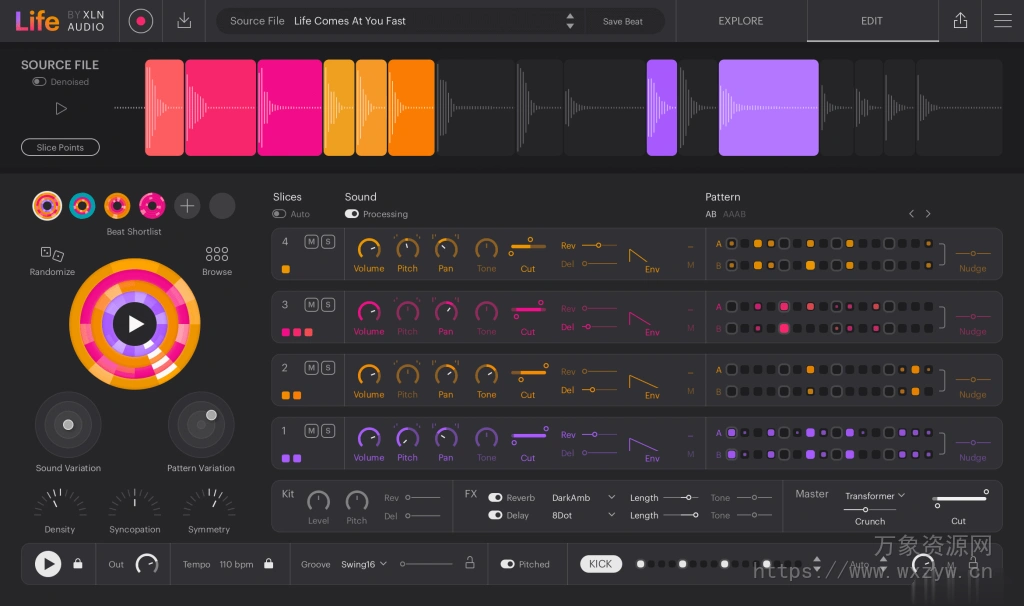Viewport: 1024px width, 606px height.
Task: Toggle Auto slices switch
Action: point(280,214)
